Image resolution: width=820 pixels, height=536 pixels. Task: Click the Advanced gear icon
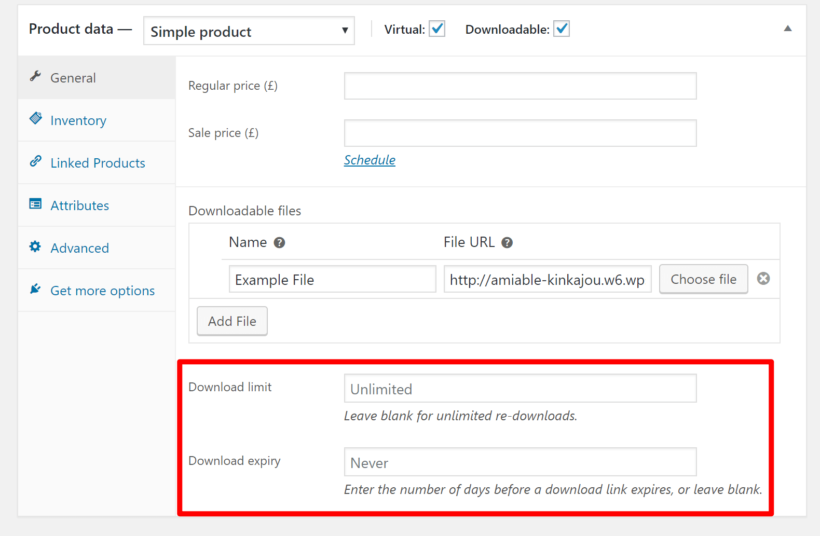click(35, 246)
